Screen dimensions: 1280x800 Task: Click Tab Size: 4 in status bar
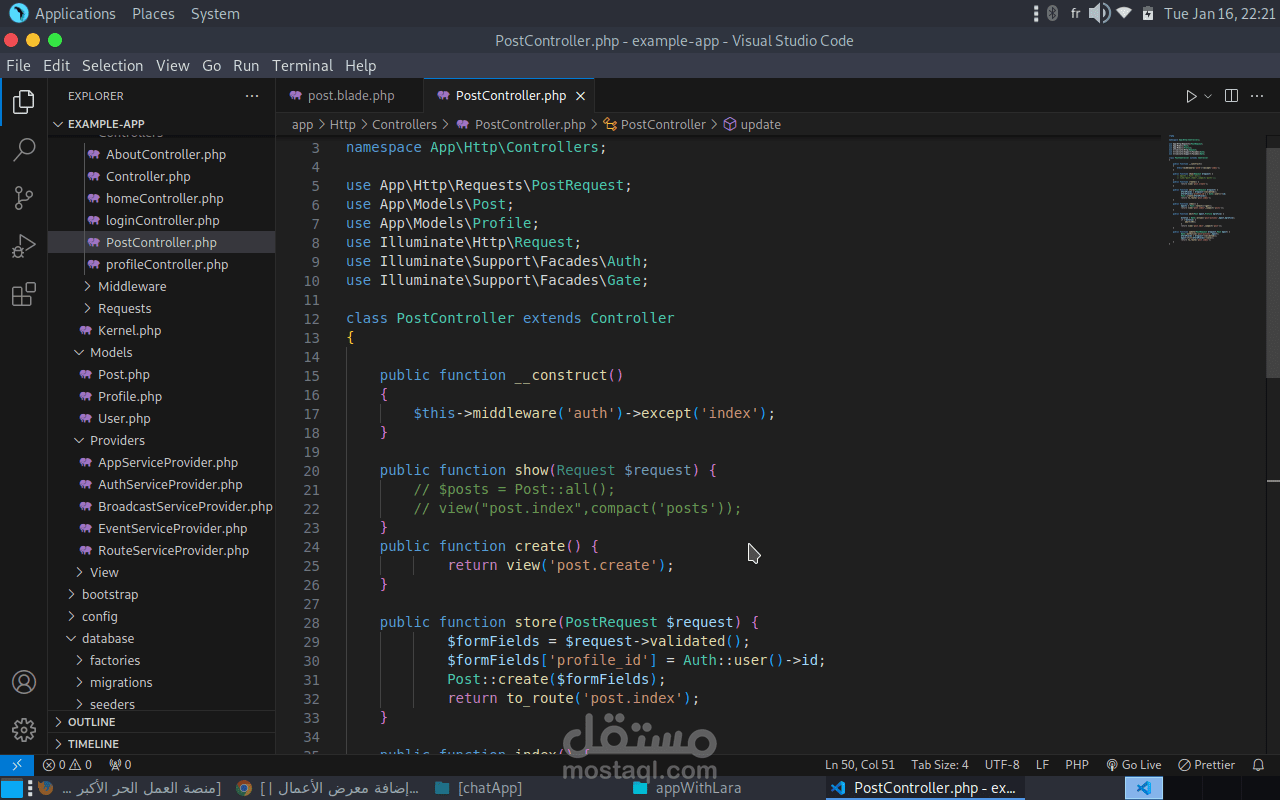[x=940, y=765]
